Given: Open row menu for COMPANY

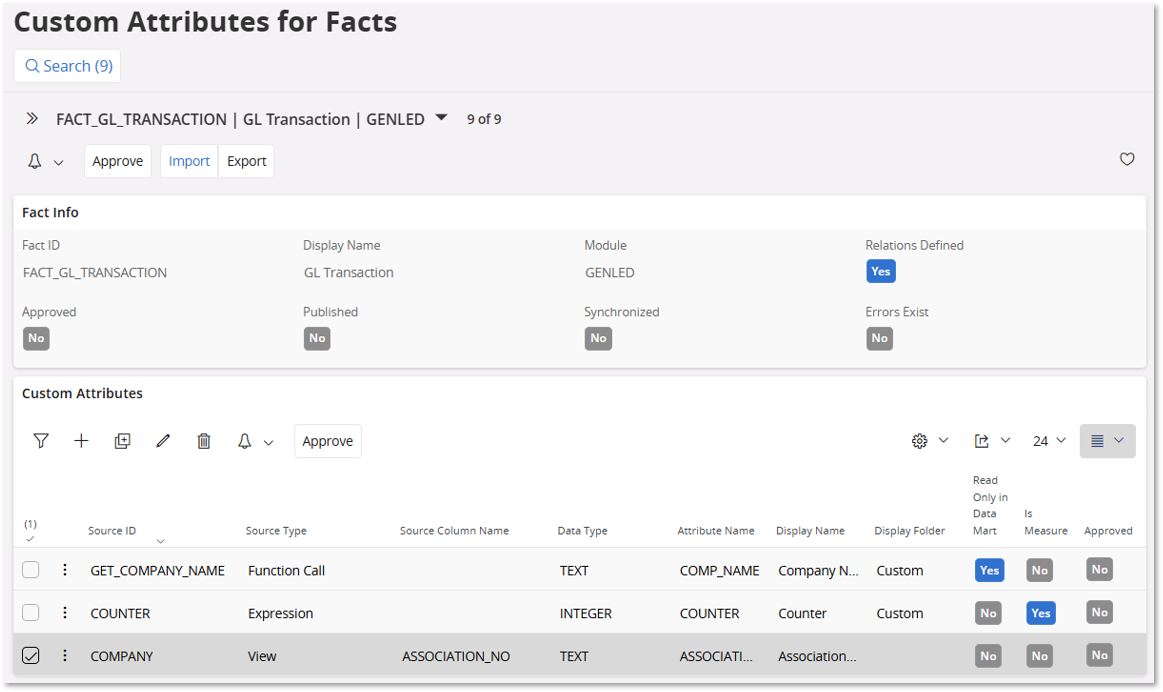Looking at the screenshot, I should [x=65, y=656].
